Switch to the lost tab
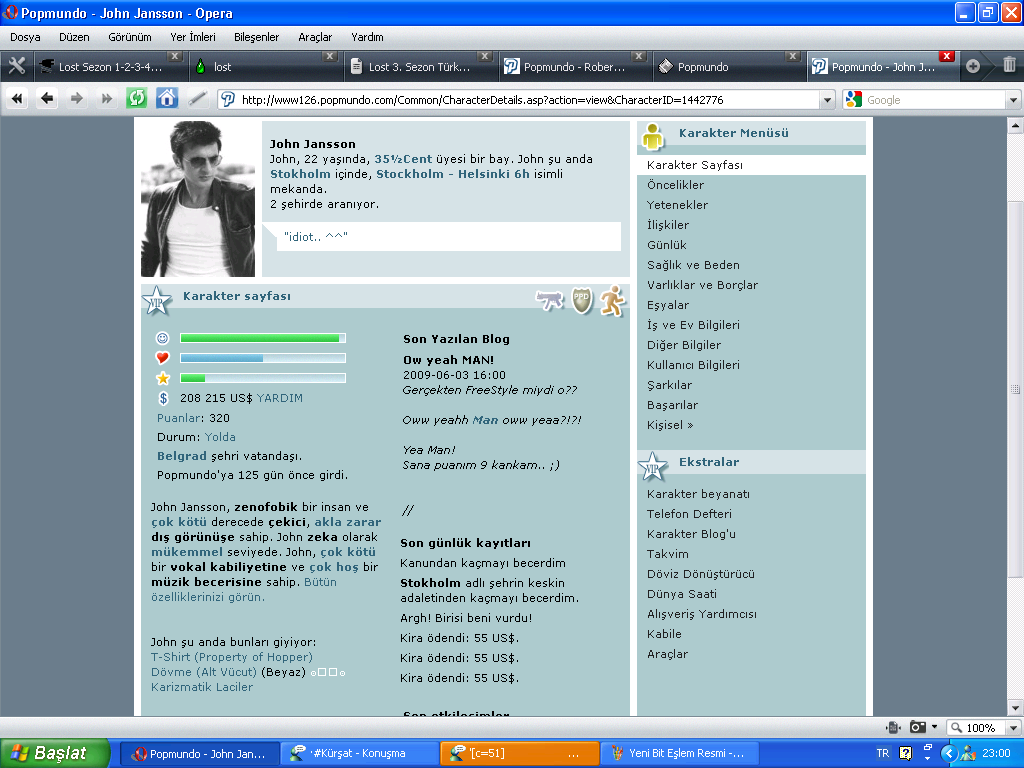Image resolution: width=1024 pixels, height=768 pixels. [x=264, y=67]
